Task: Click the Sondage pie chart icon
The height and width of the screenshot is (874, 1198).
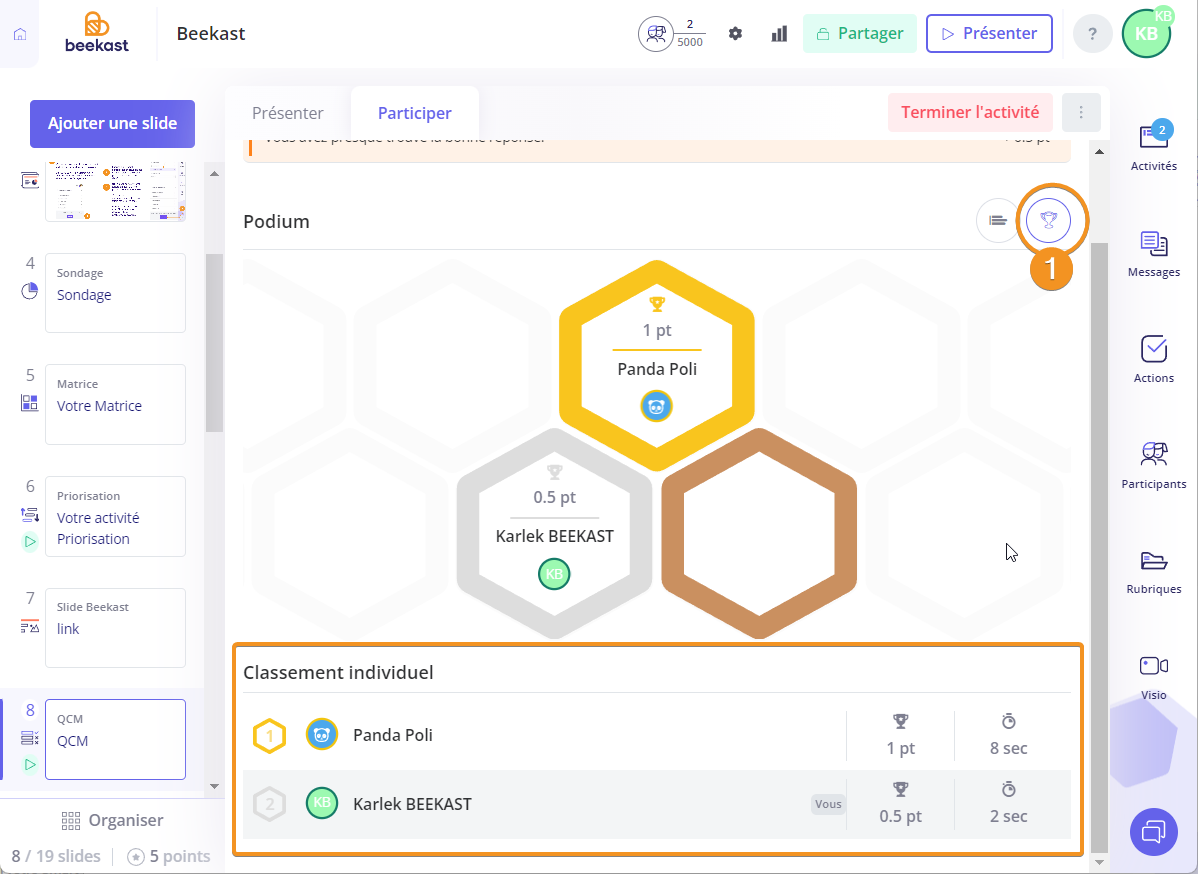Action: pos(30,291)
